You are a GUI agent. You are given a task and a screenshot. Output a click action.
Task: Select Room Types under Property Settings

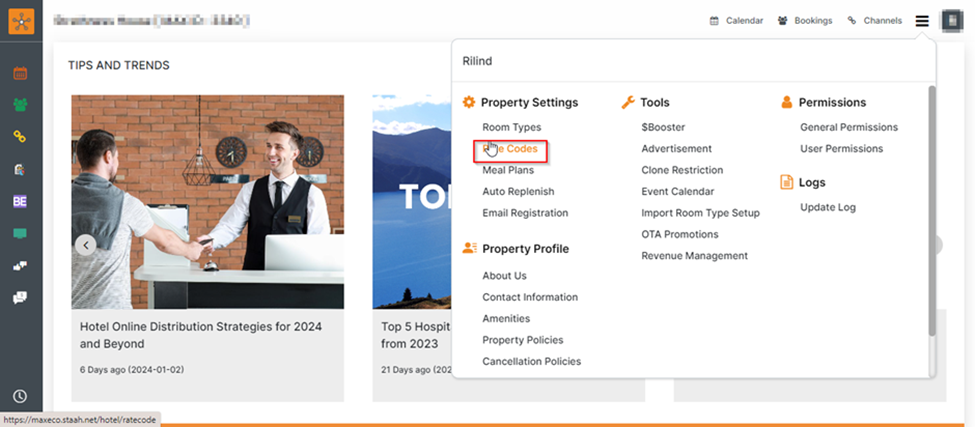click(x=511, y=127)
